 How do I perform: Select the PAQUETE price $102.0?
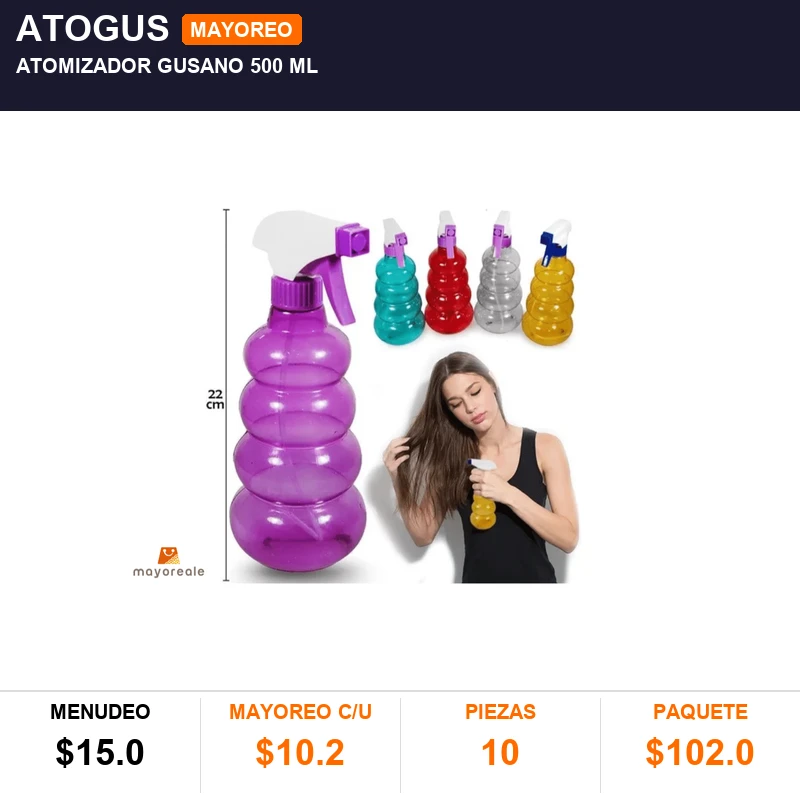click(700, 752)
